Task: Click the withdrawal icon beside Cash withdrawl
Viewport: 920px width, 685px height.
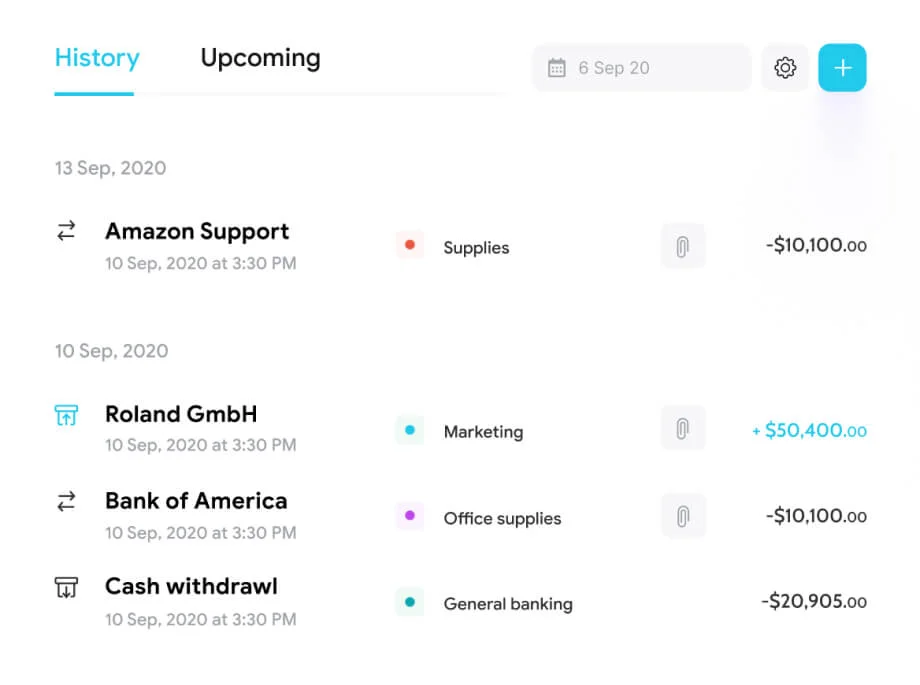Action: [x=66, y=587]
